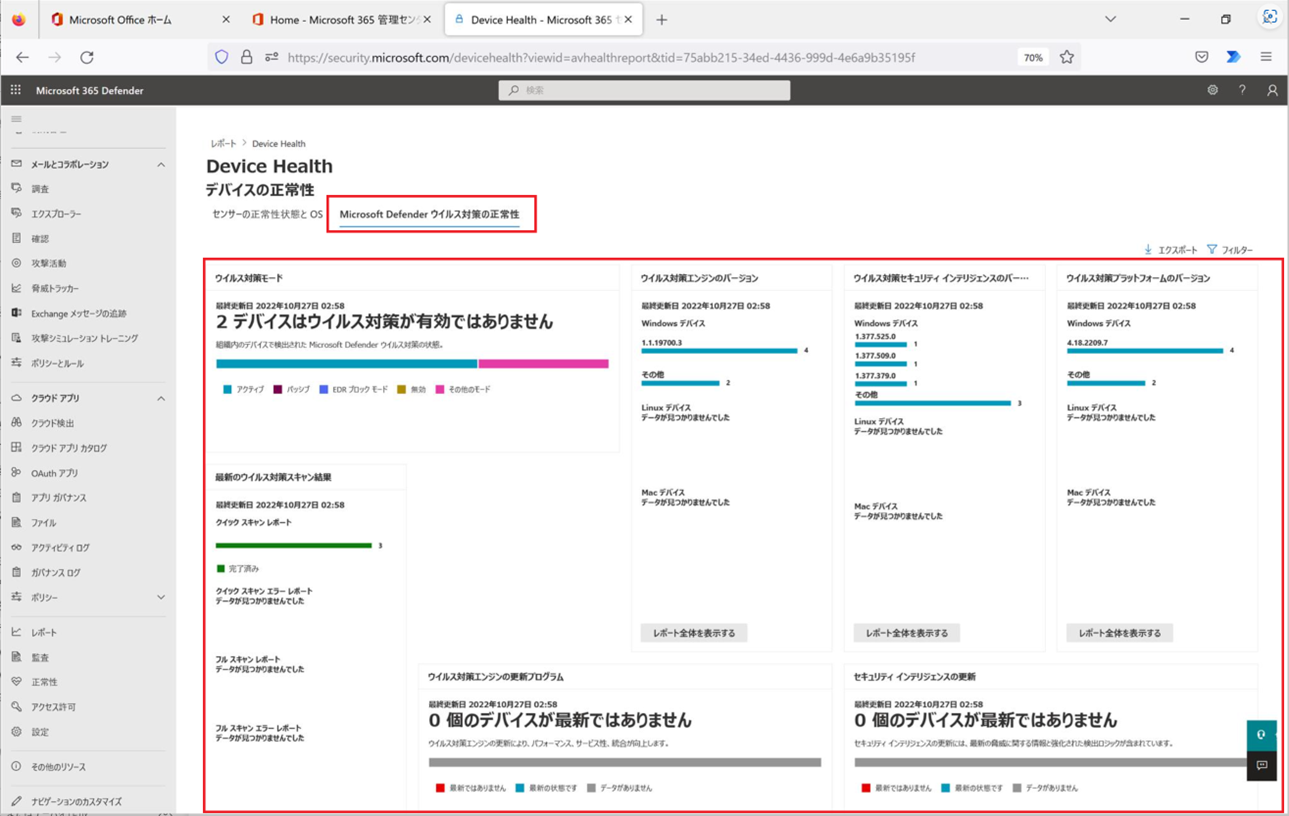
Task: Open 設定 in sidebar
Action: tap(40, 732)
